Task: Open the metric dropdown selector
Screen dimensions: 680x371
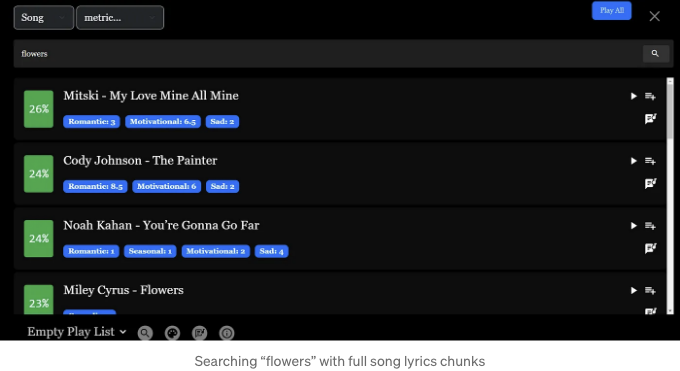Action: (x=120, y=18)
